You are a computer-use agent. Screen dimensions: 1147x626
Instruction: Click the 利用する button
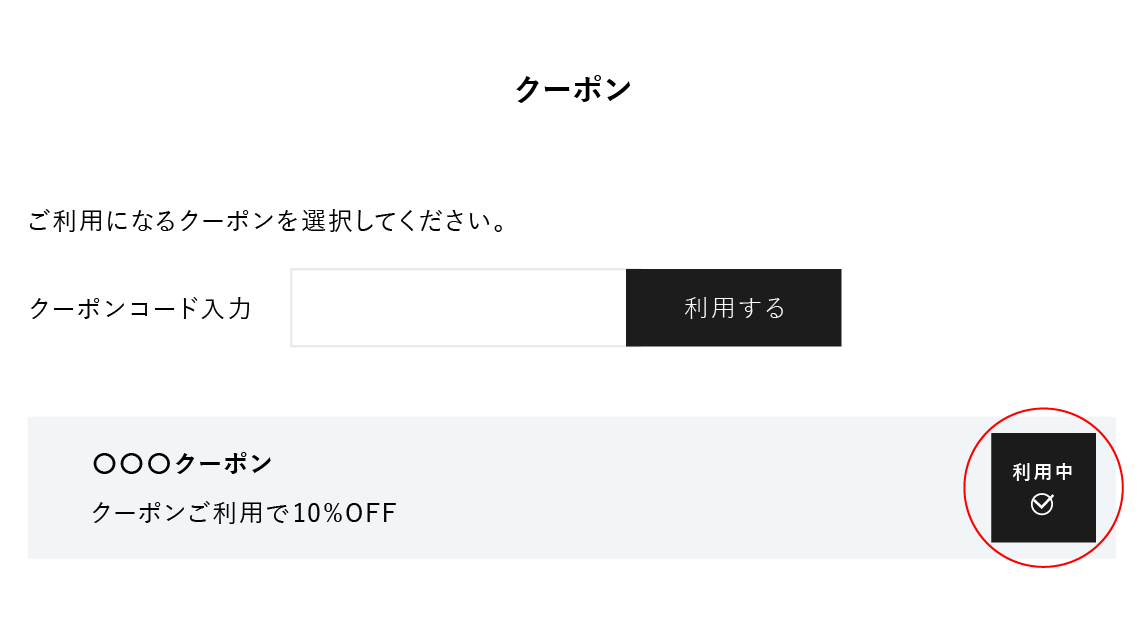point(734,308)
